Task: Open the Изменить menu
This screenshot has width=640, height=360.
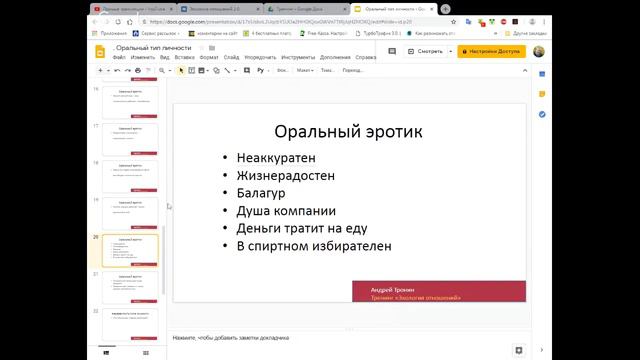Action: tap(143, 58)
